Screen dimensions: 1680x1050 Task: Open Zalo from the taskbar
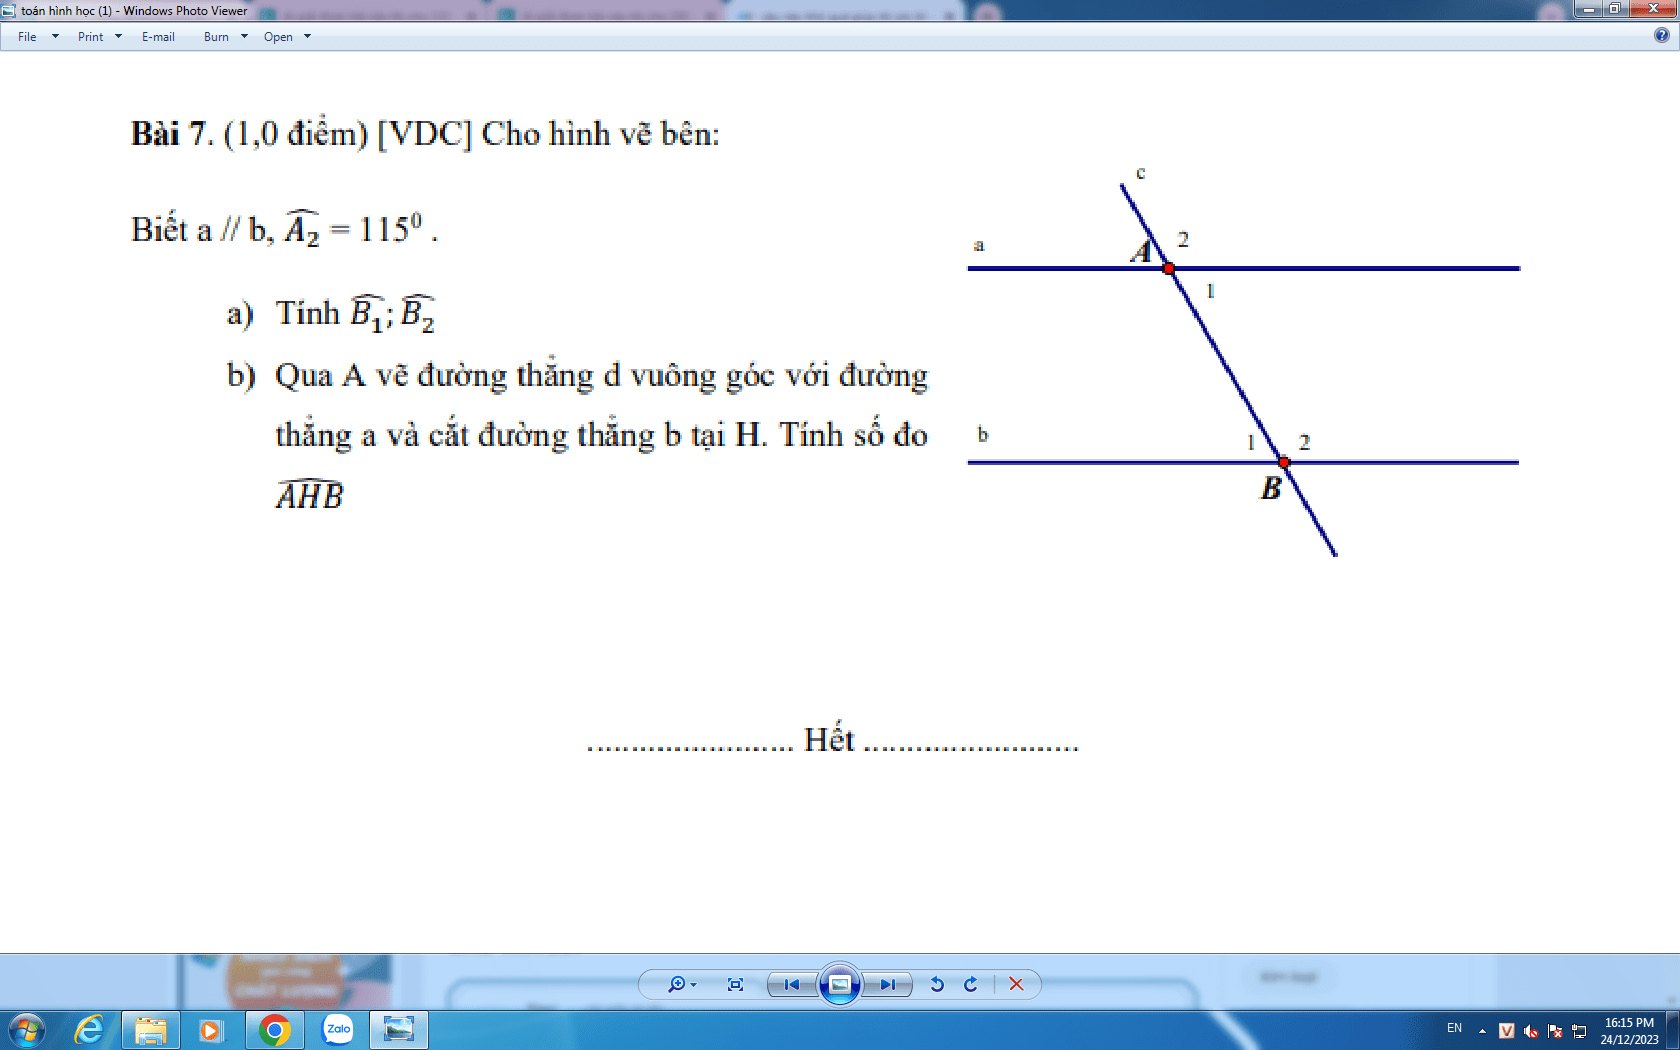(338, 1029)
